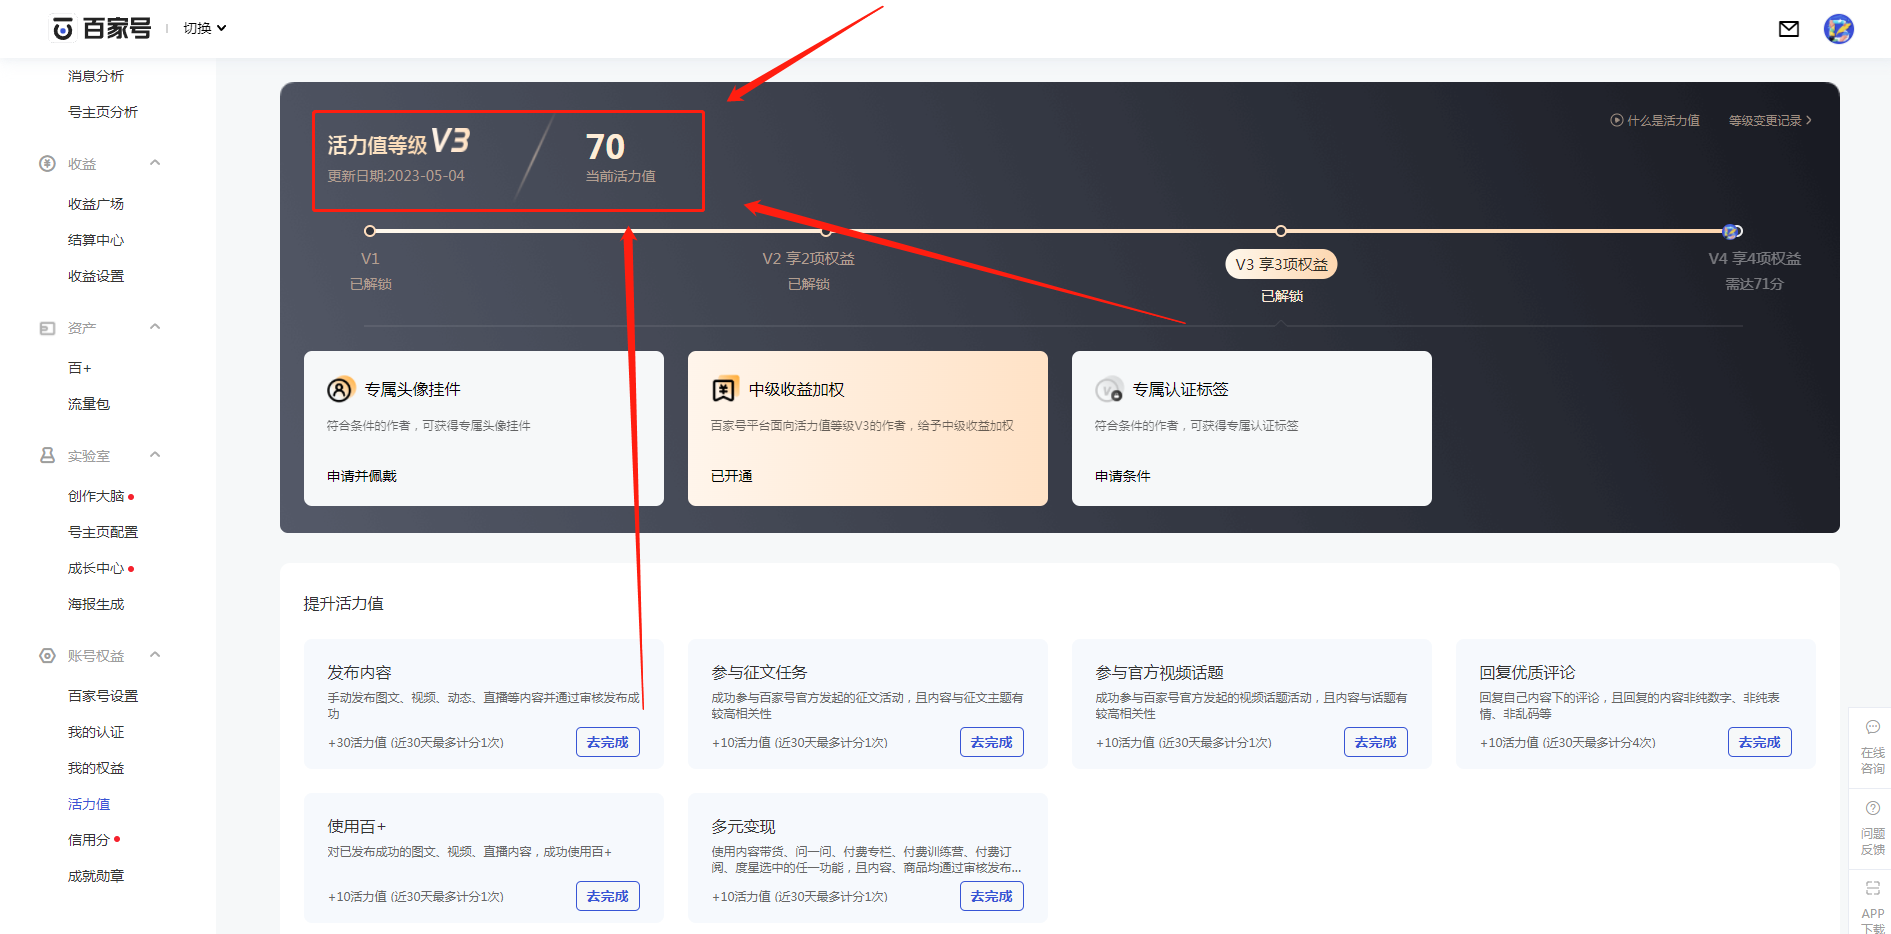Open the 切换 account dropdown
The width and height of the screenshot is (1891, 934).
click(205, 28)
